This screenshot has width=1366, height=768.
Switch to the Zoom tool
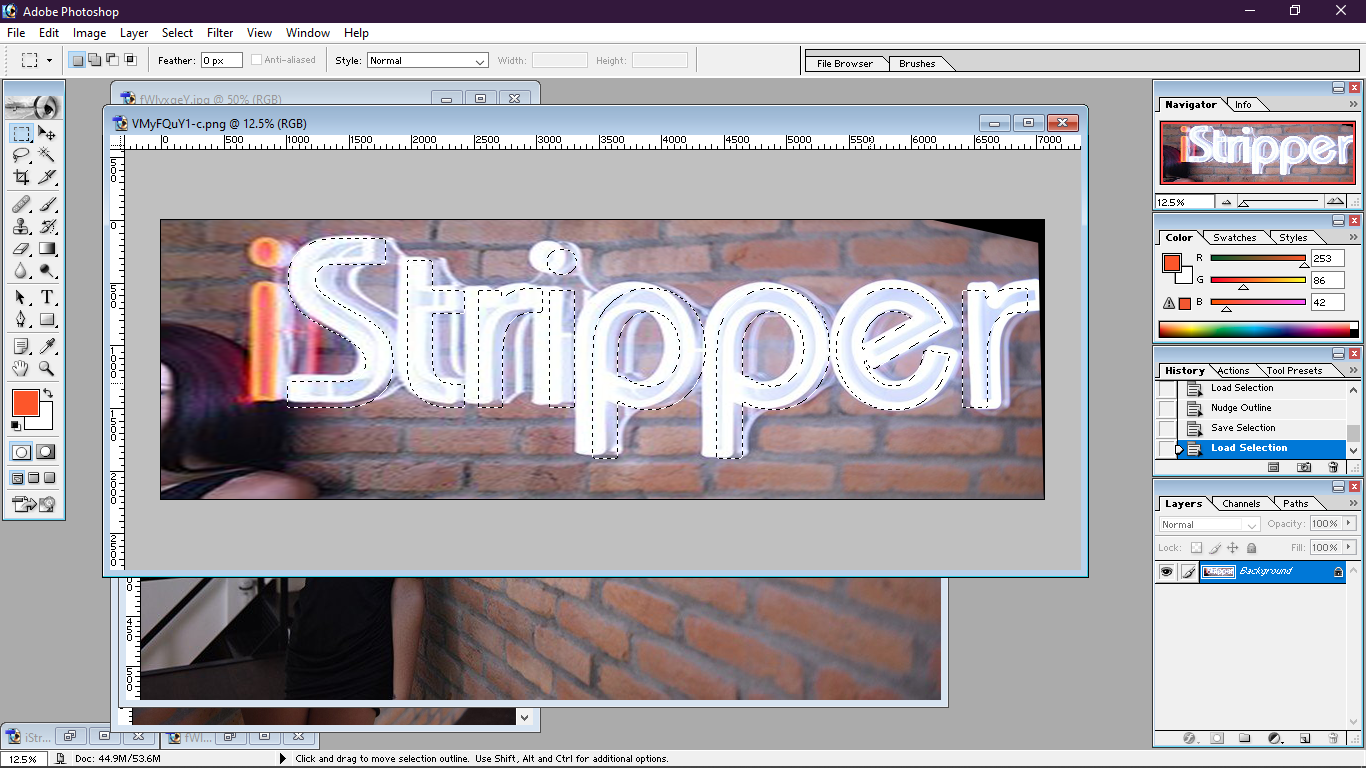tap(47, 368)
